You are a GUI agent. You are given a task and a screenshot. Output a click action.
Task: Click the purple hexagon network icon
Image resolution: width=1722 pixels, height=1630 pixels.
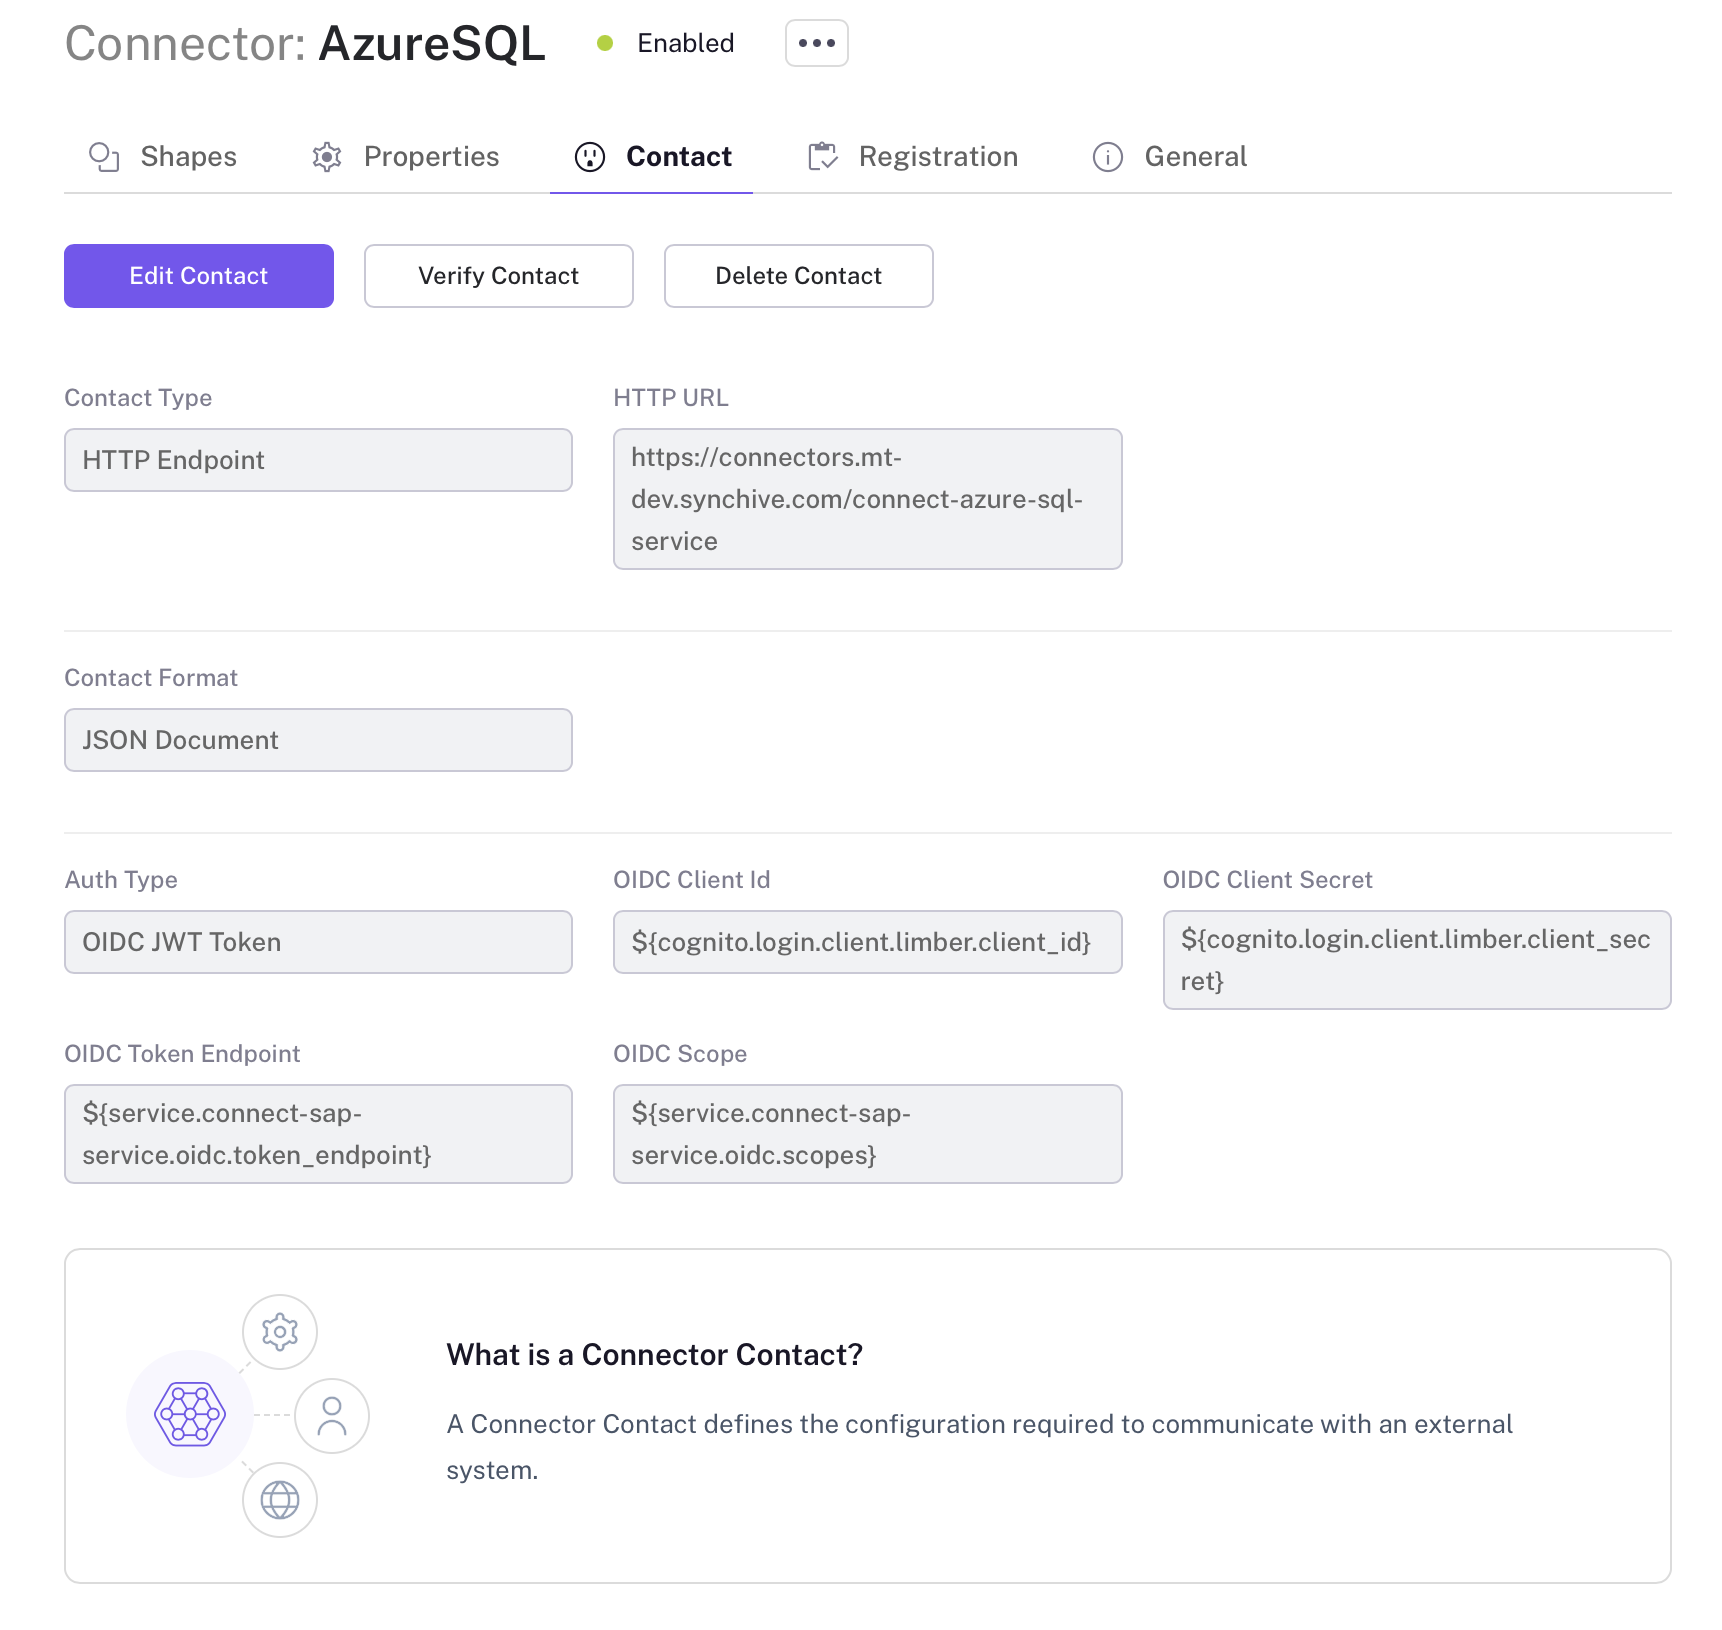190,1414
